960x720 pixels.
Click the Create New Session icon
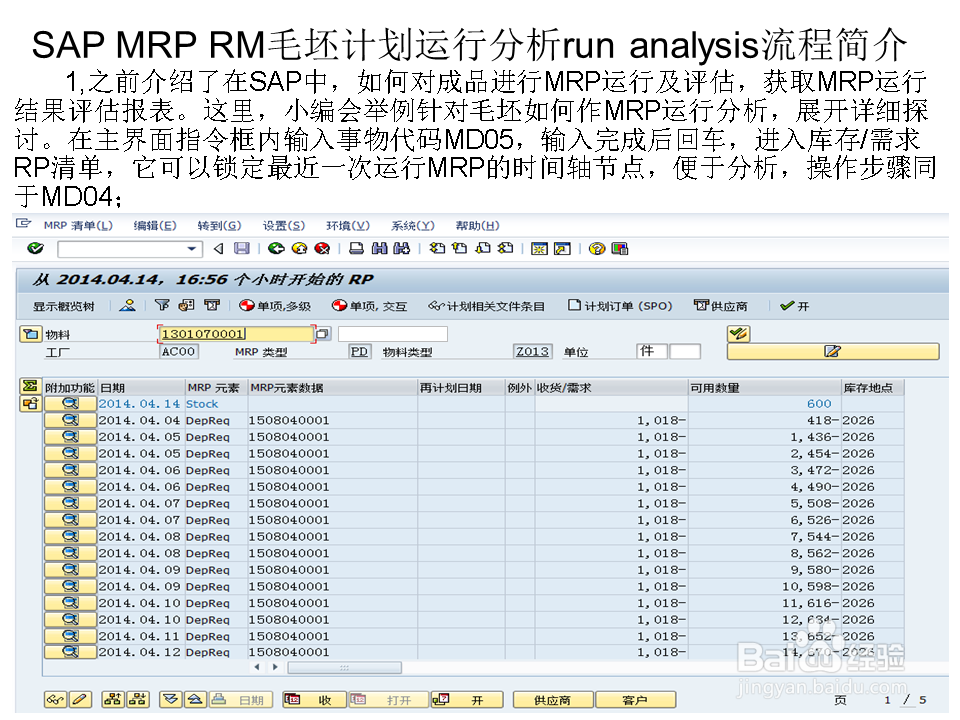click(x=539, y=248)
